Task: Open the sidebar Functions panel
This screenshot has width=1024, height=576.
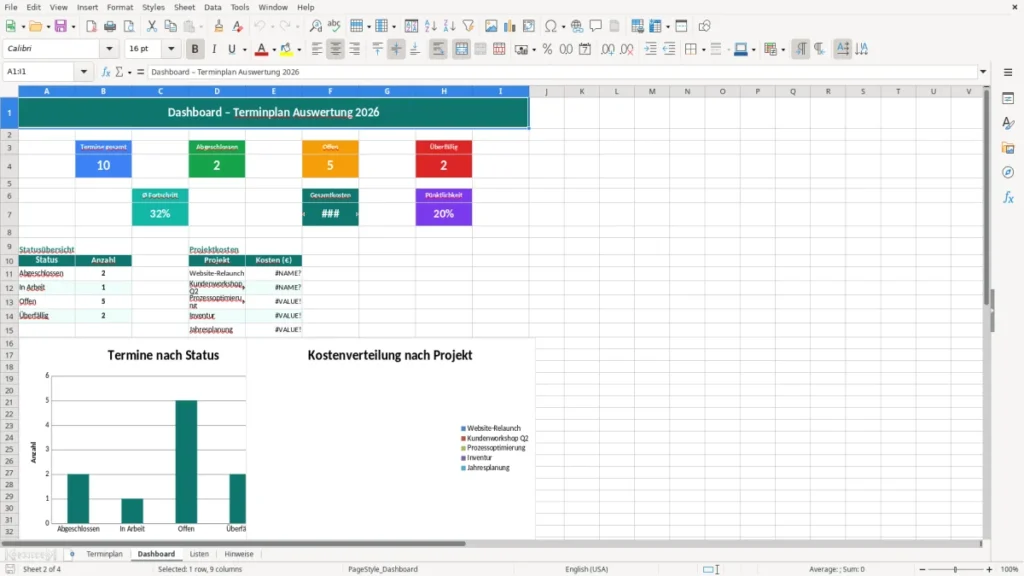Action: pos(1008,197)
